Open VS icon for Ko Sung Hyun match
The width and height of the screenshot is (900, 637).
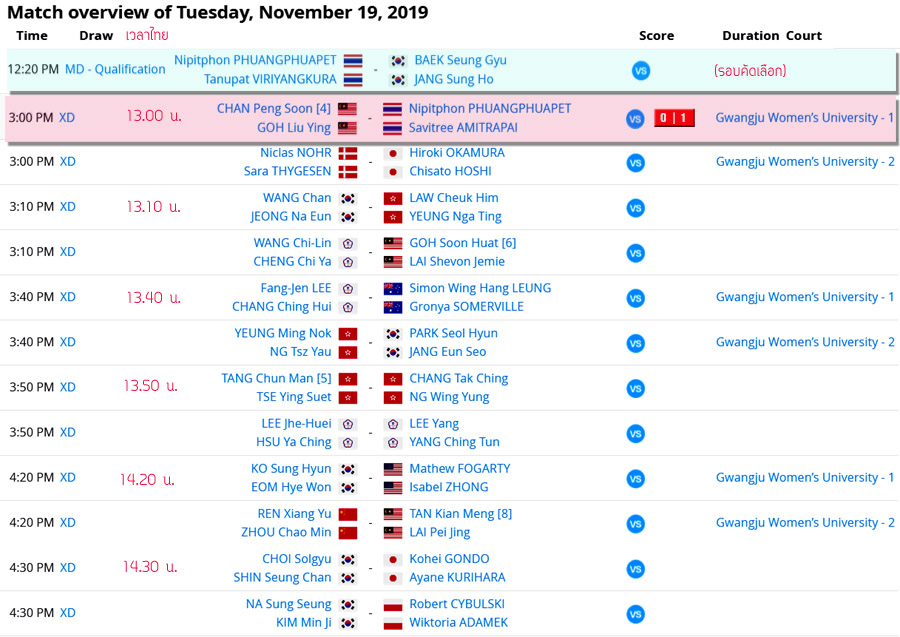[635, 479]
